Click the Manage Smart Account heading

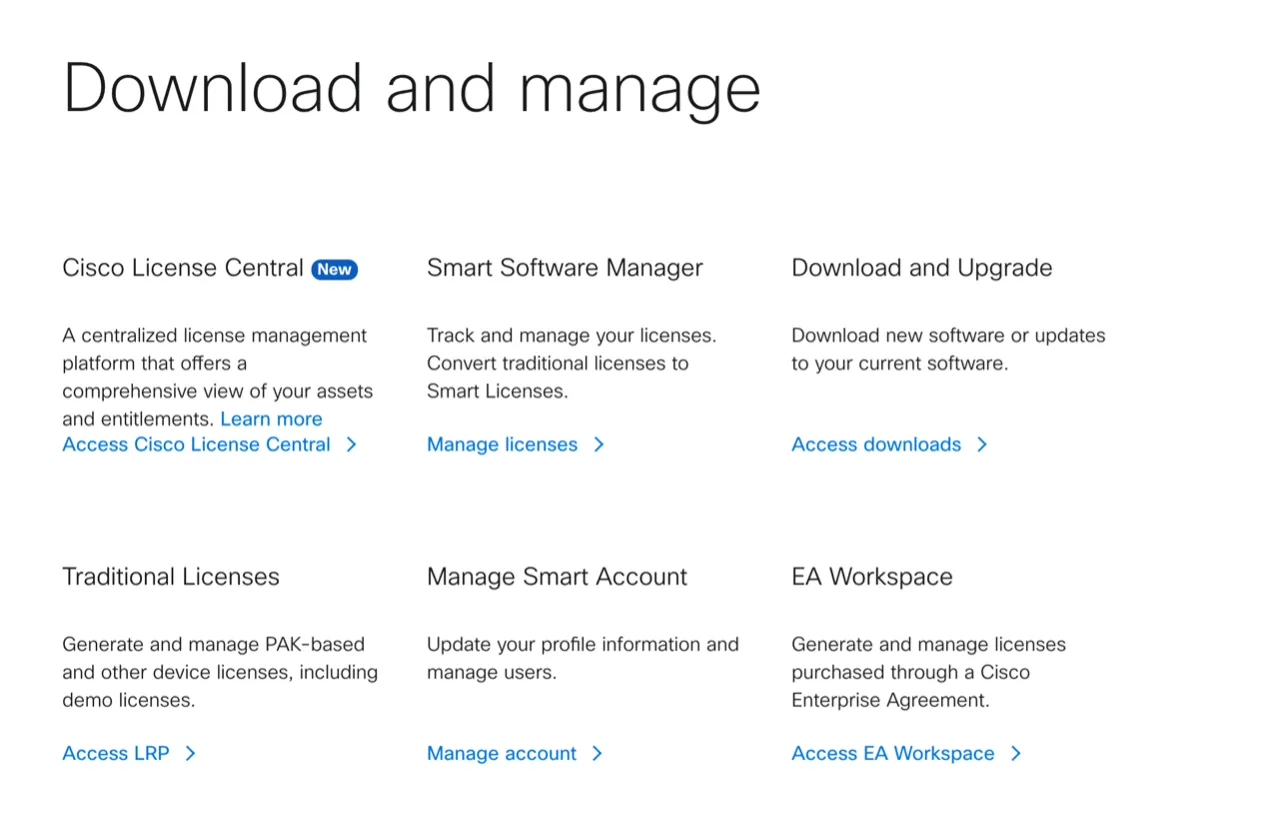557,577
